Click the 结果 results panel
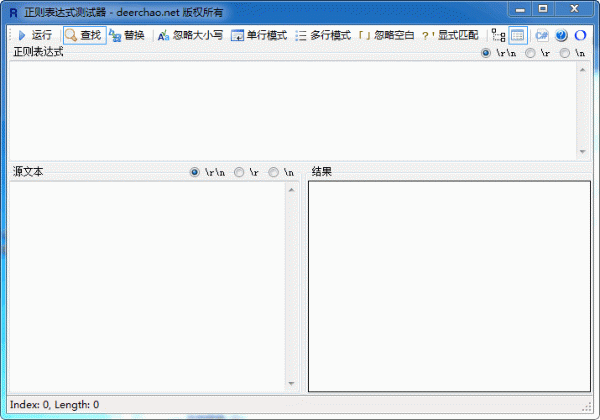This screenshot has height=420, width=600. 448,285
